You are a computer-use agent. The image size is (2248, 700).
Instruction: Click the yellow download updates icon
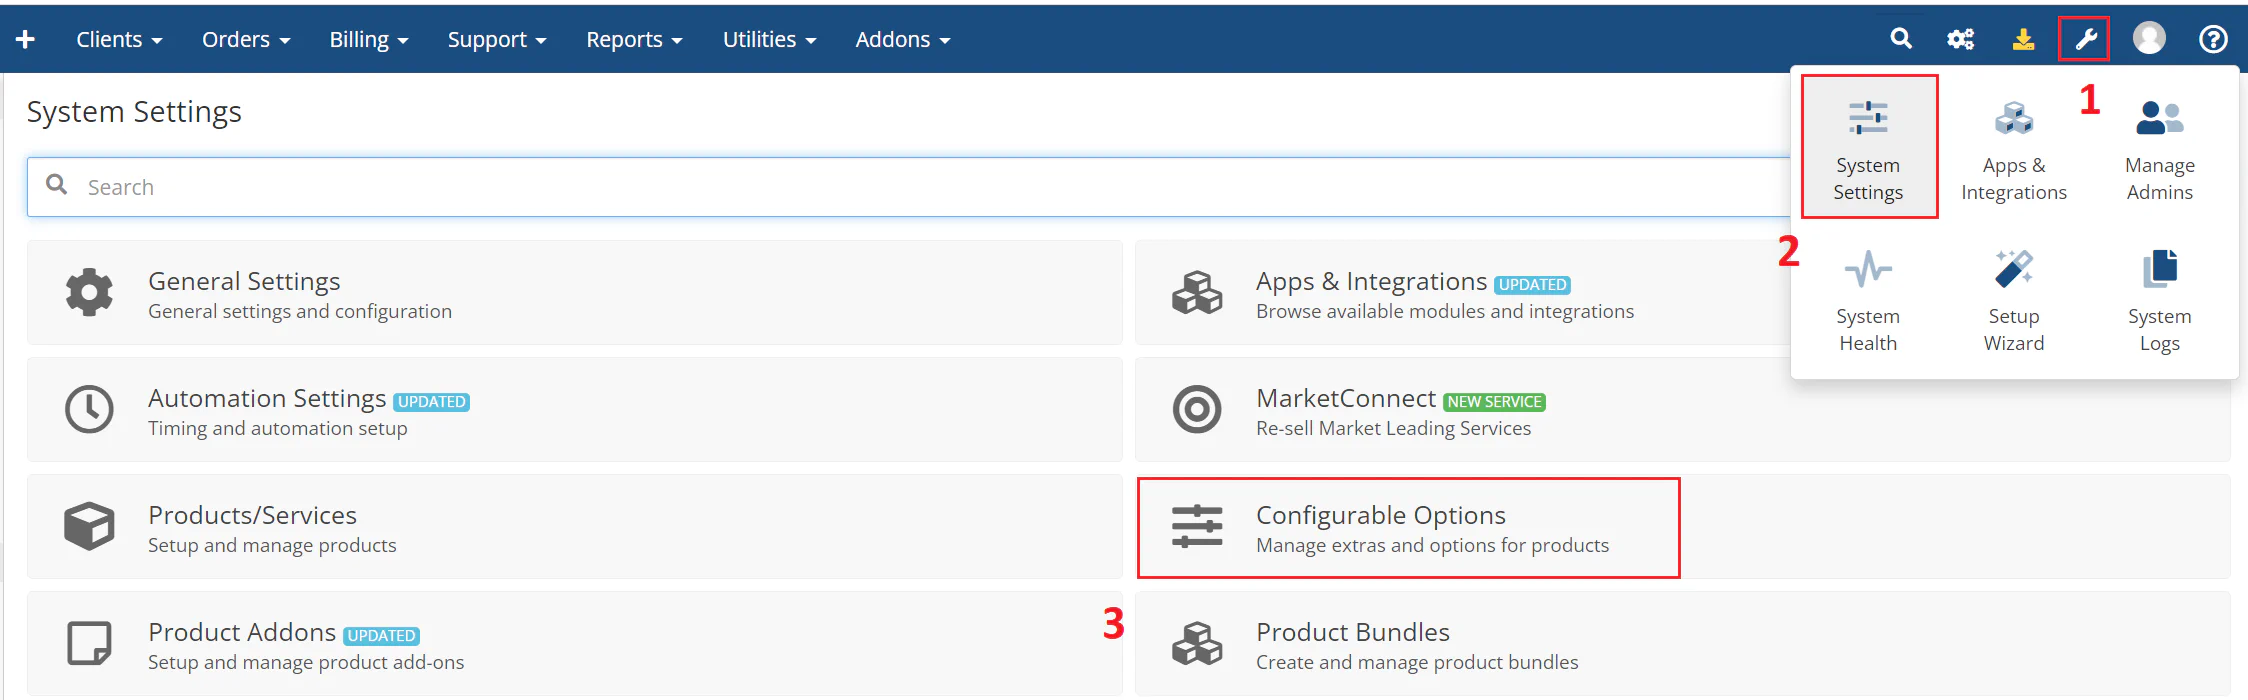(2023, 39)
